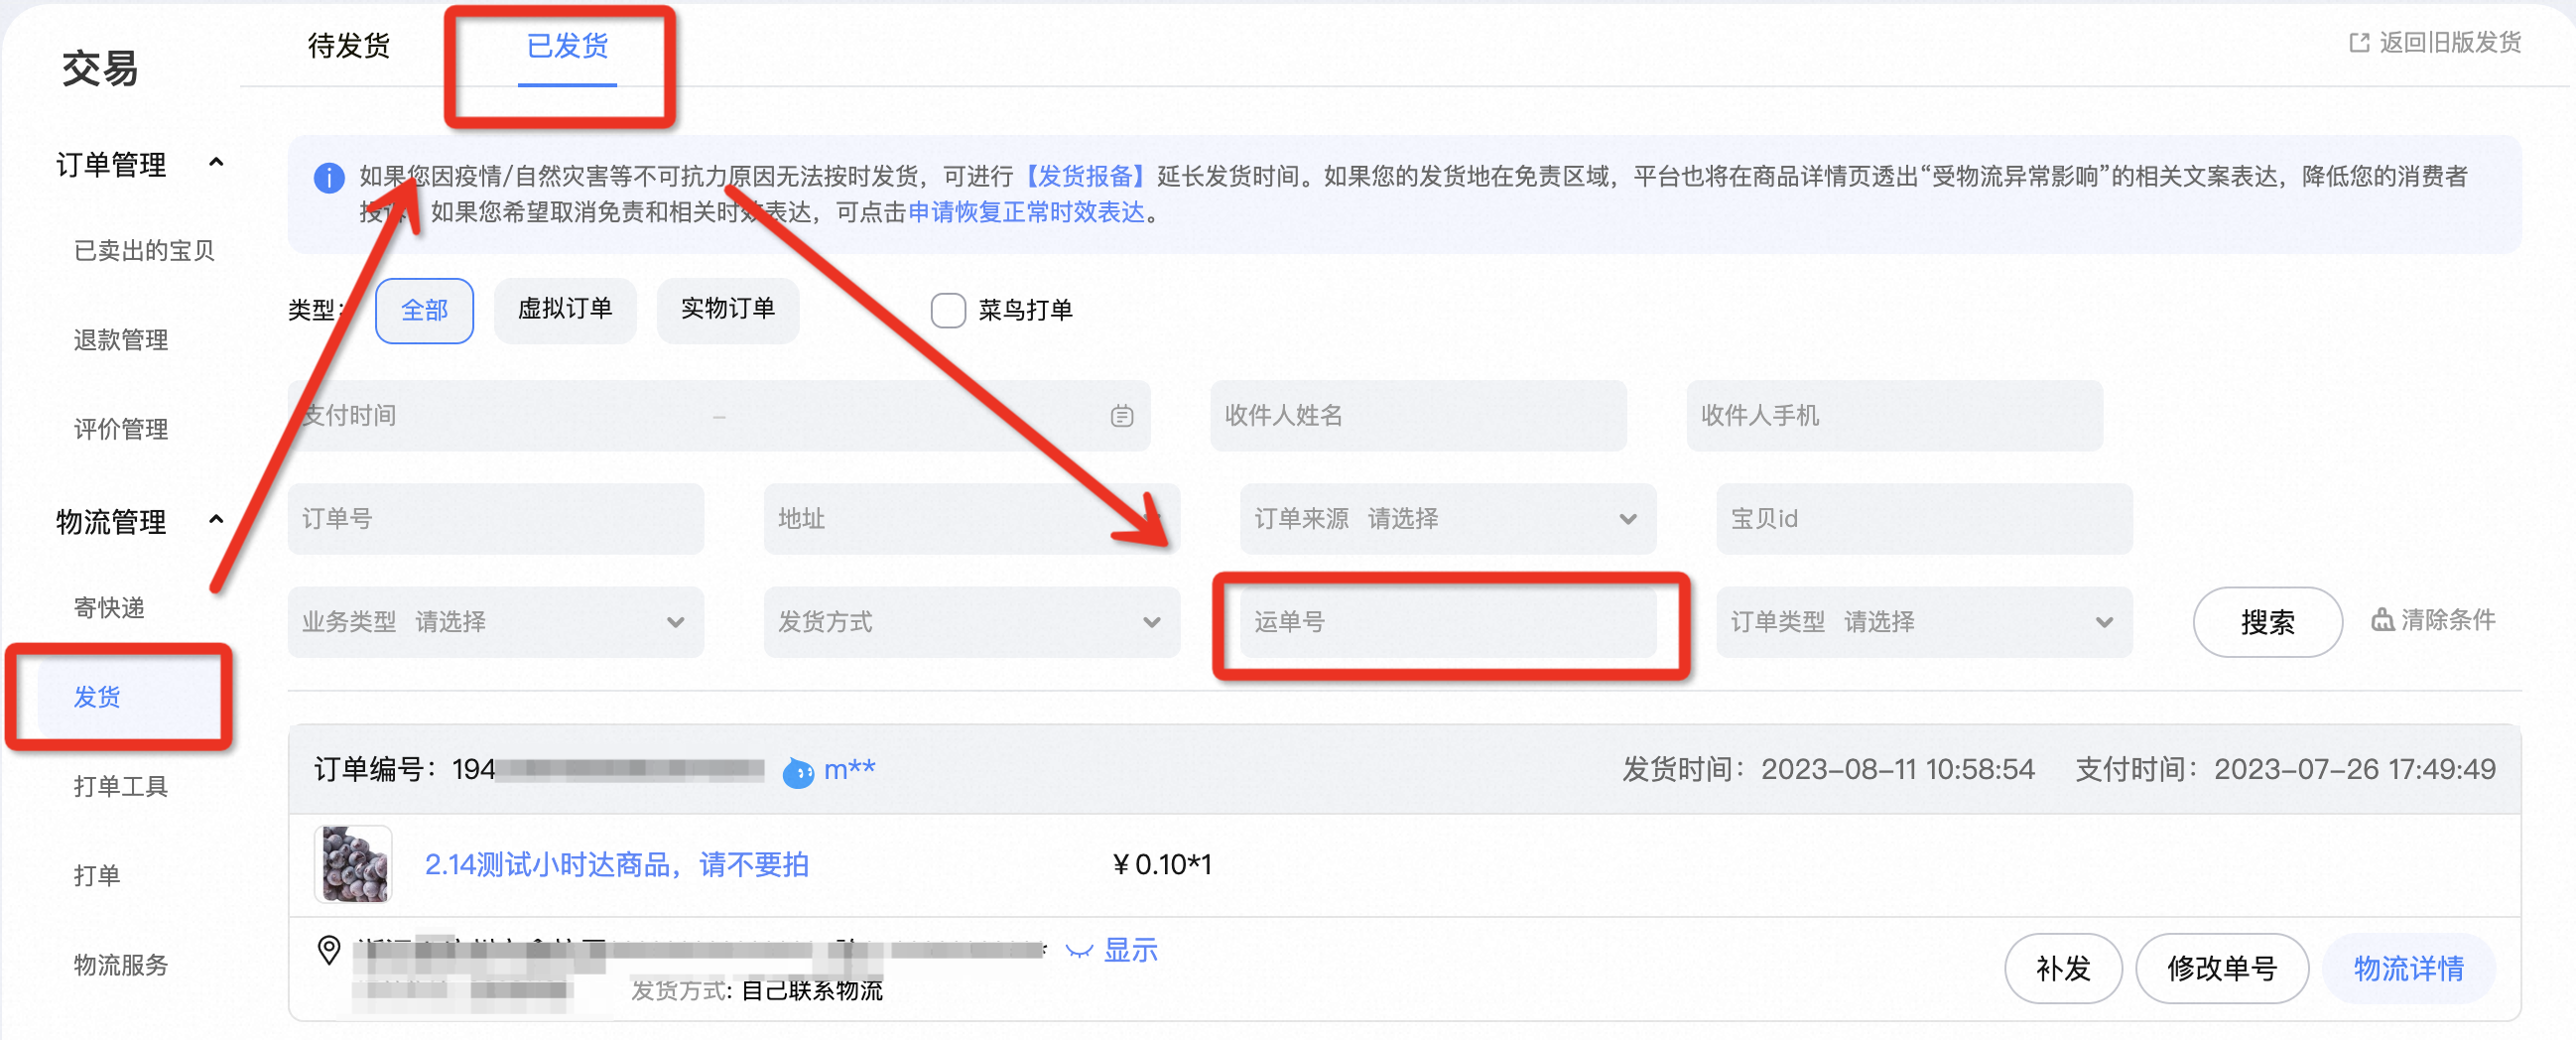The image size is (2576, 1040).
Task: Click the calendar icon in payment time field
Action: coord(1121,416)
